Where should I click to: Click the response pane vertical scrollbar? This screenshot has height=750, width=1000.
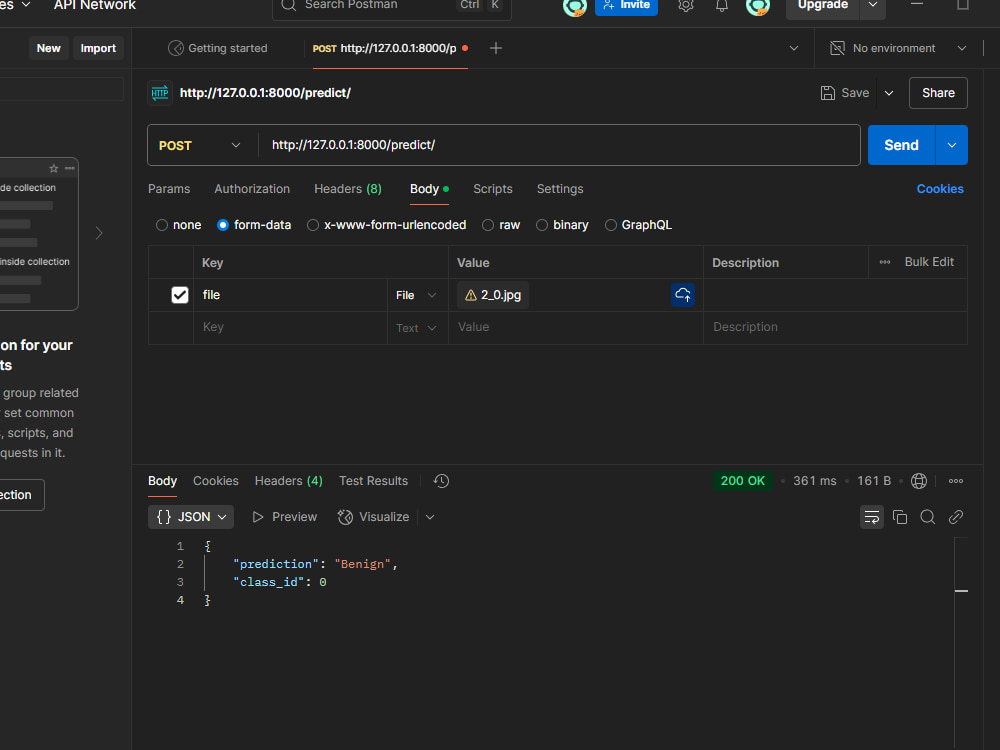960,643
